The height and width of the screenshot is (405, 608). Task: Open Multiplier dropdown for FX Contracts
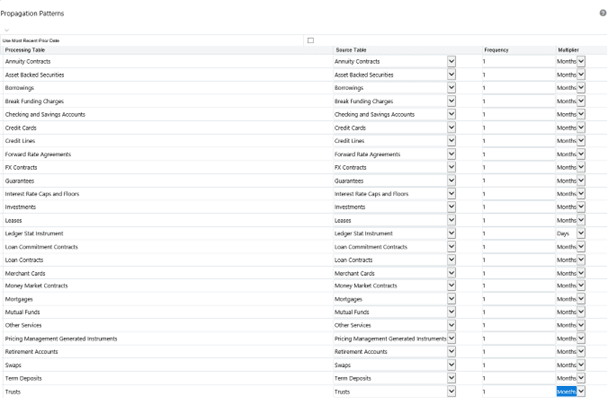point(581,167)
